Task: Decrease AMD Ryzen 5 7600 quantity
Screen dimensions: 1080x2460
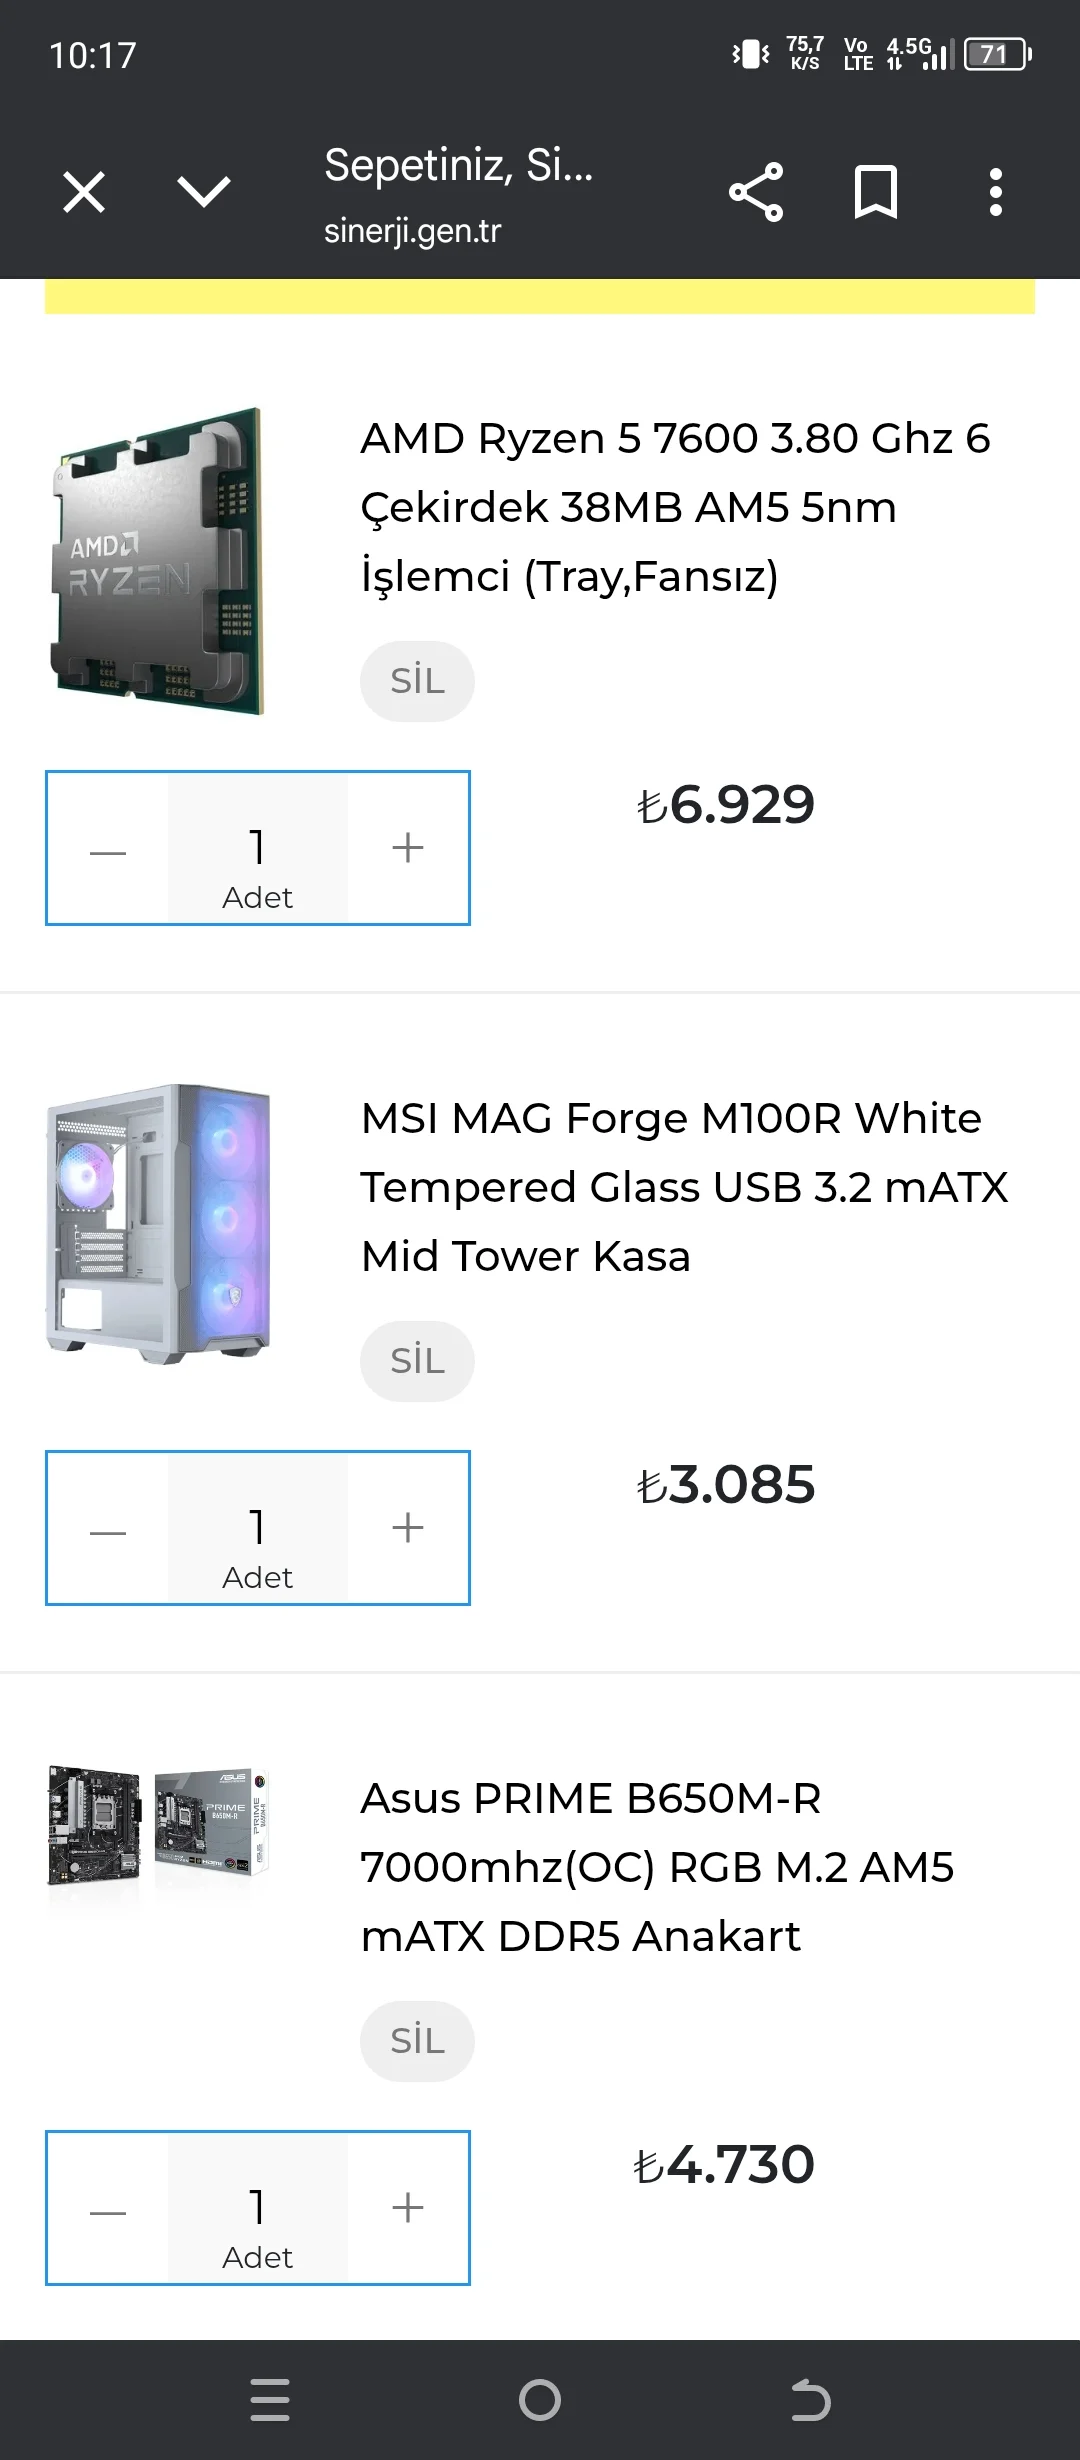Action: pos(108,848)
